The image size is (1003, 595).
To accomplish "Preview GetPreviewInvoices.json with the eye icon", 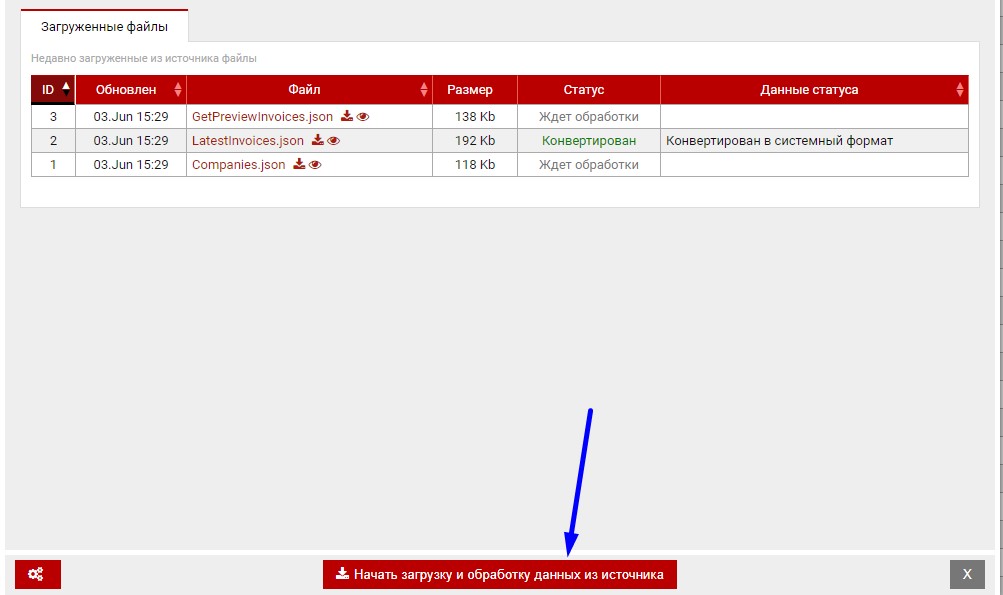I will coord(363,117).
